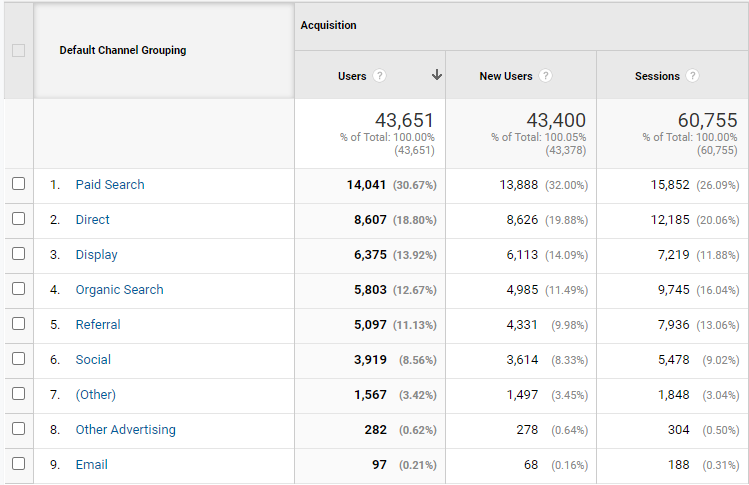The height and width of the screenshot is (485, 749).
Task: Click the descending sort arrow in Users column
Action: coord(437,75)
